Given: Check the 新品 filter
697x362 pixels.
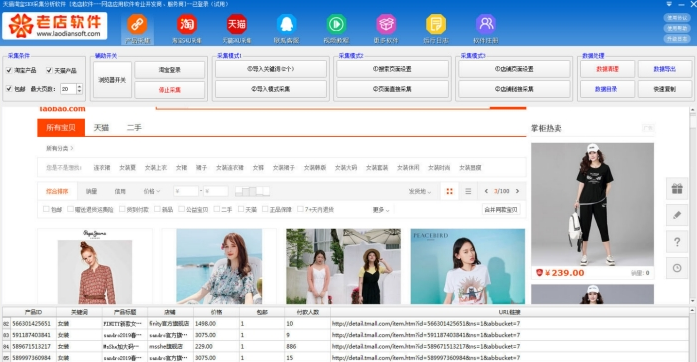Looking at the screenshot, I should coord(157,209).
